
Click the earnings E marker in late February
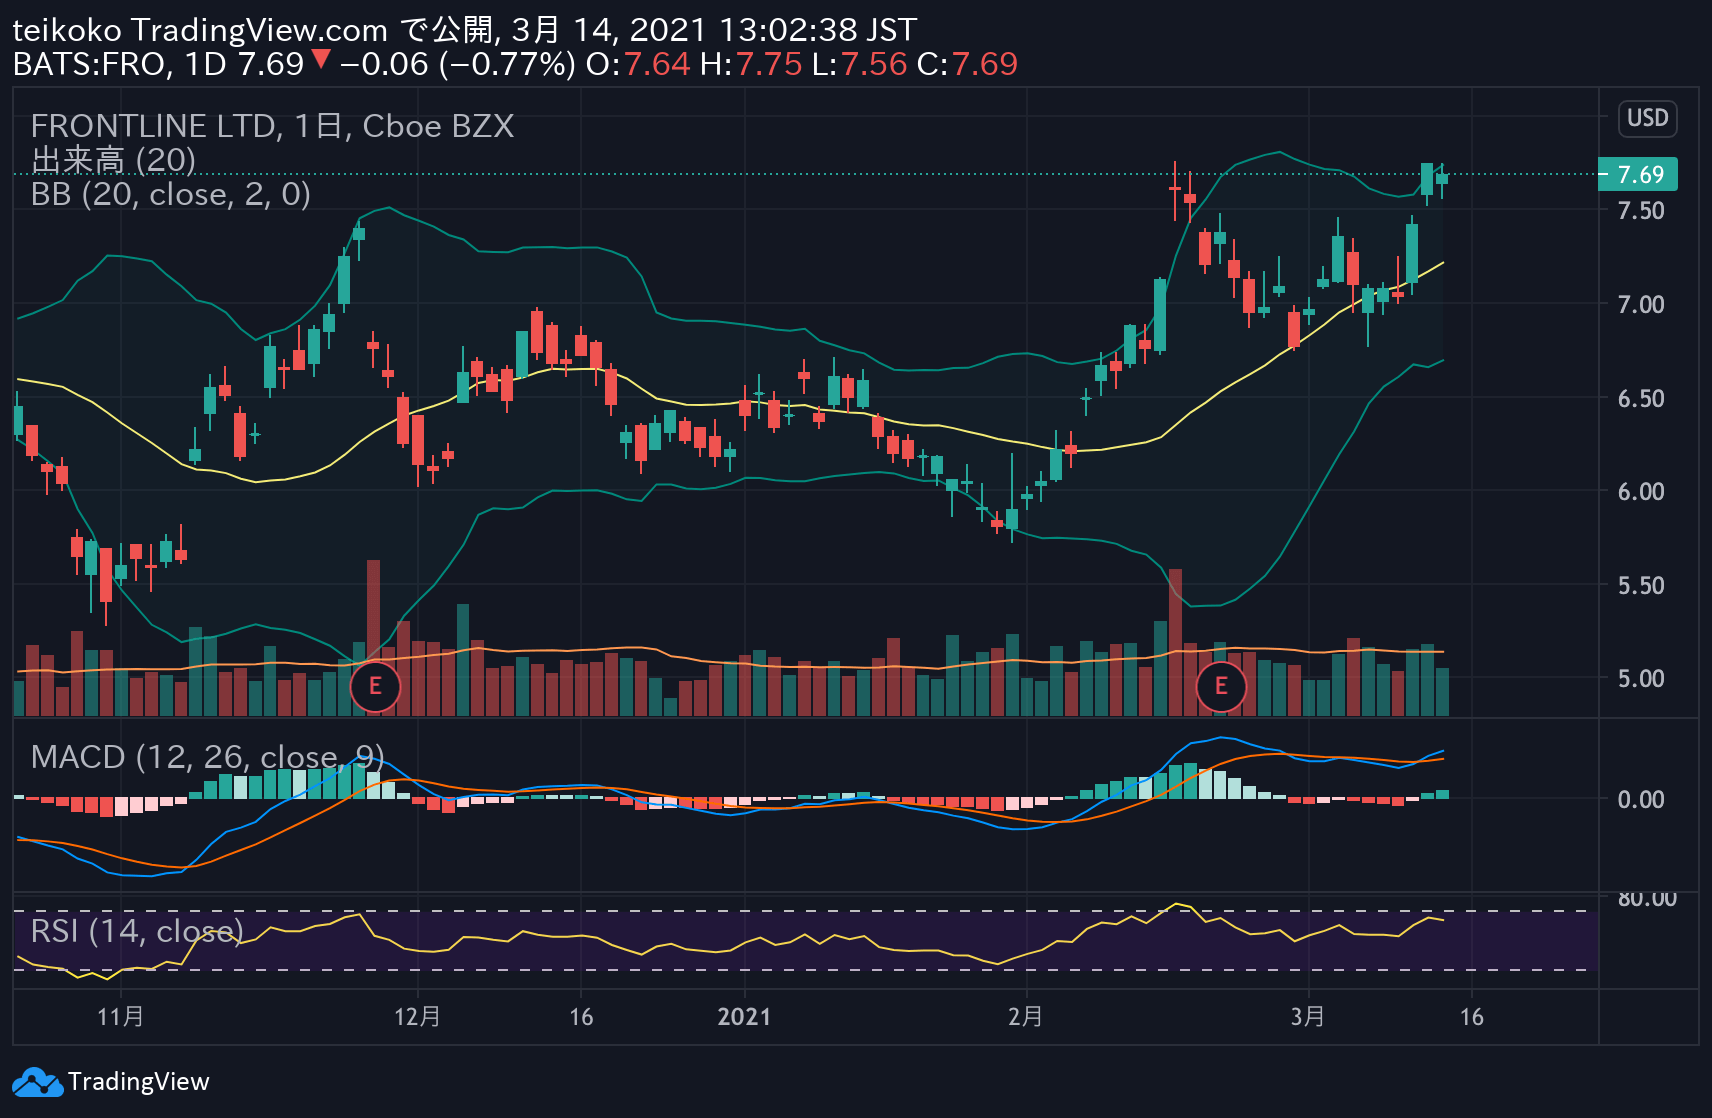tap(1221, 686)
